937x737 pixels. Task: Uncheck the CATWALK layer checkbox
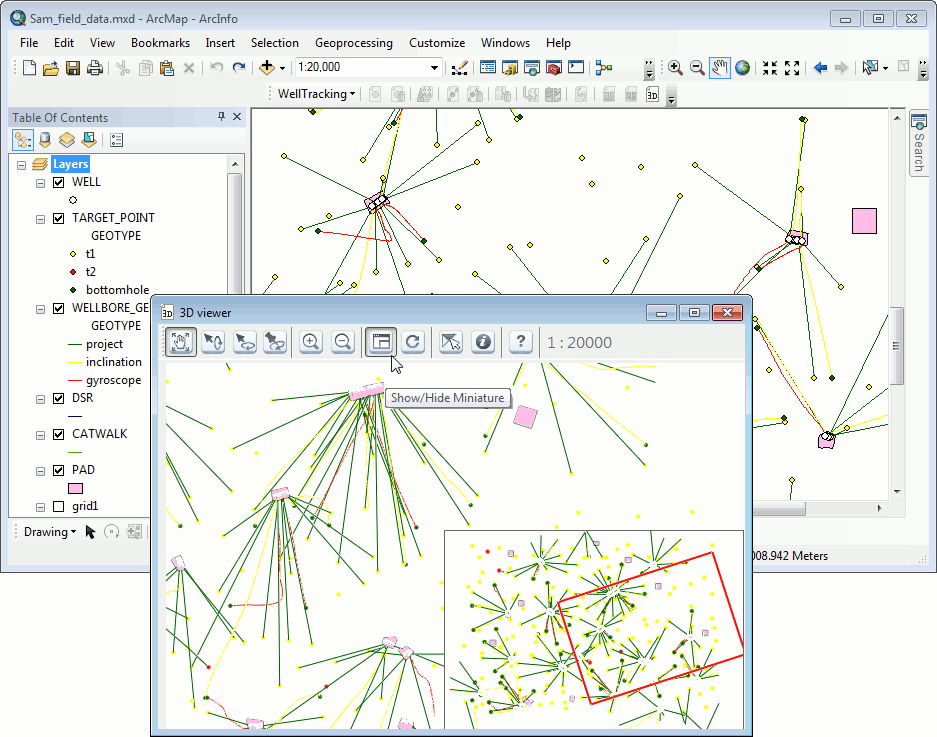[x=59, y=435]
